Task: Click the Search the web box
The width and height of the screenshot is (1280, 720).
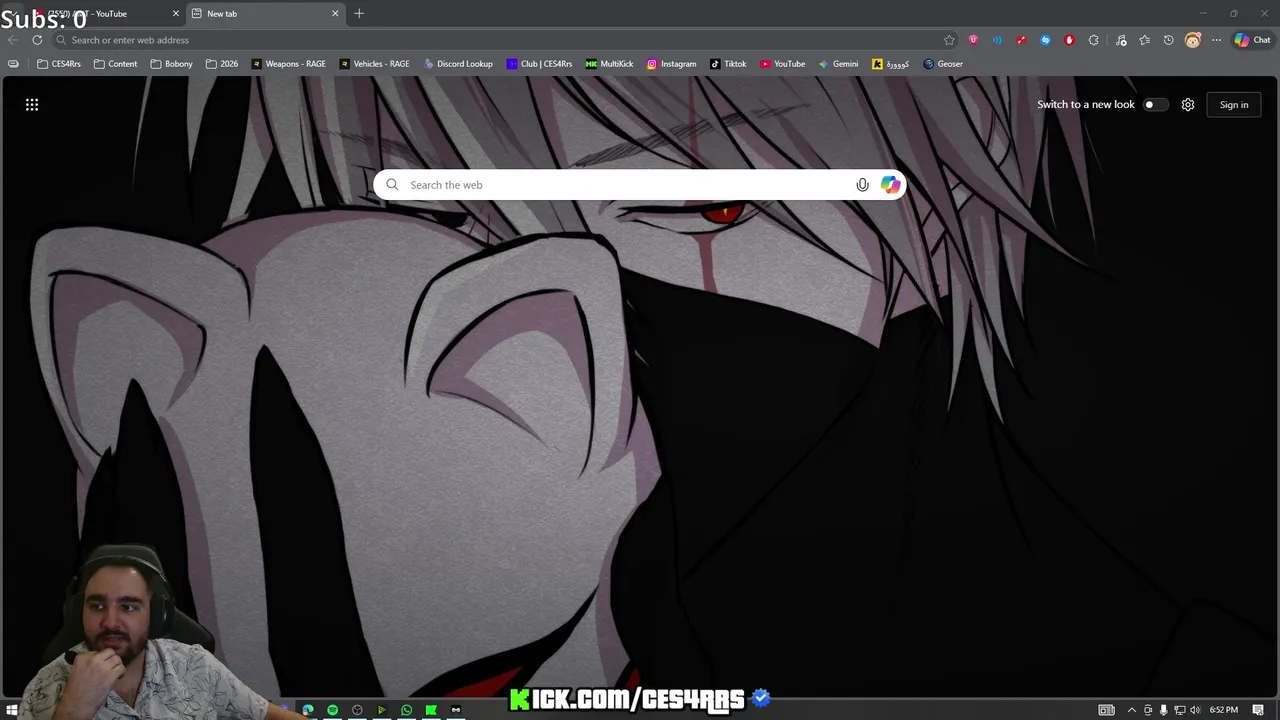Action: pos(640,185)
